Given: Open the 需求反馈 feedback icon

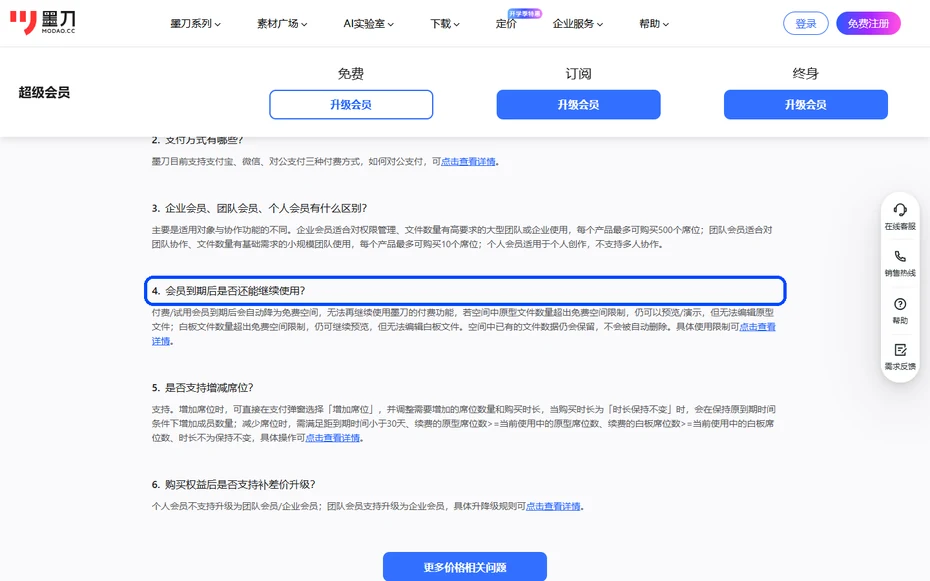Looking at the screenshot, I should 900,350.
